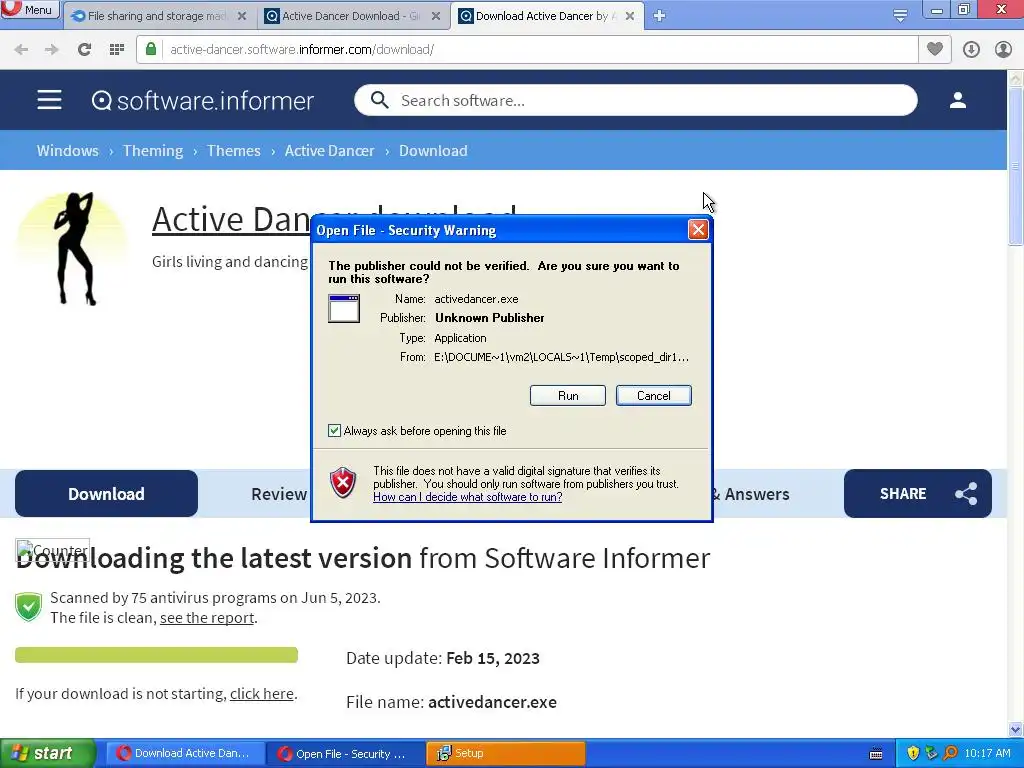Click the Active Dancer silhouette image
The image size is (1024, 768).
pos(73,249)
